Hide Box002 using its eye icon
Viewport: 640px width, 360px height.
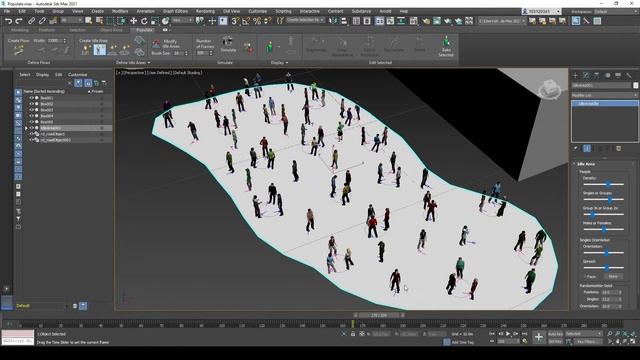coord(31,104)
